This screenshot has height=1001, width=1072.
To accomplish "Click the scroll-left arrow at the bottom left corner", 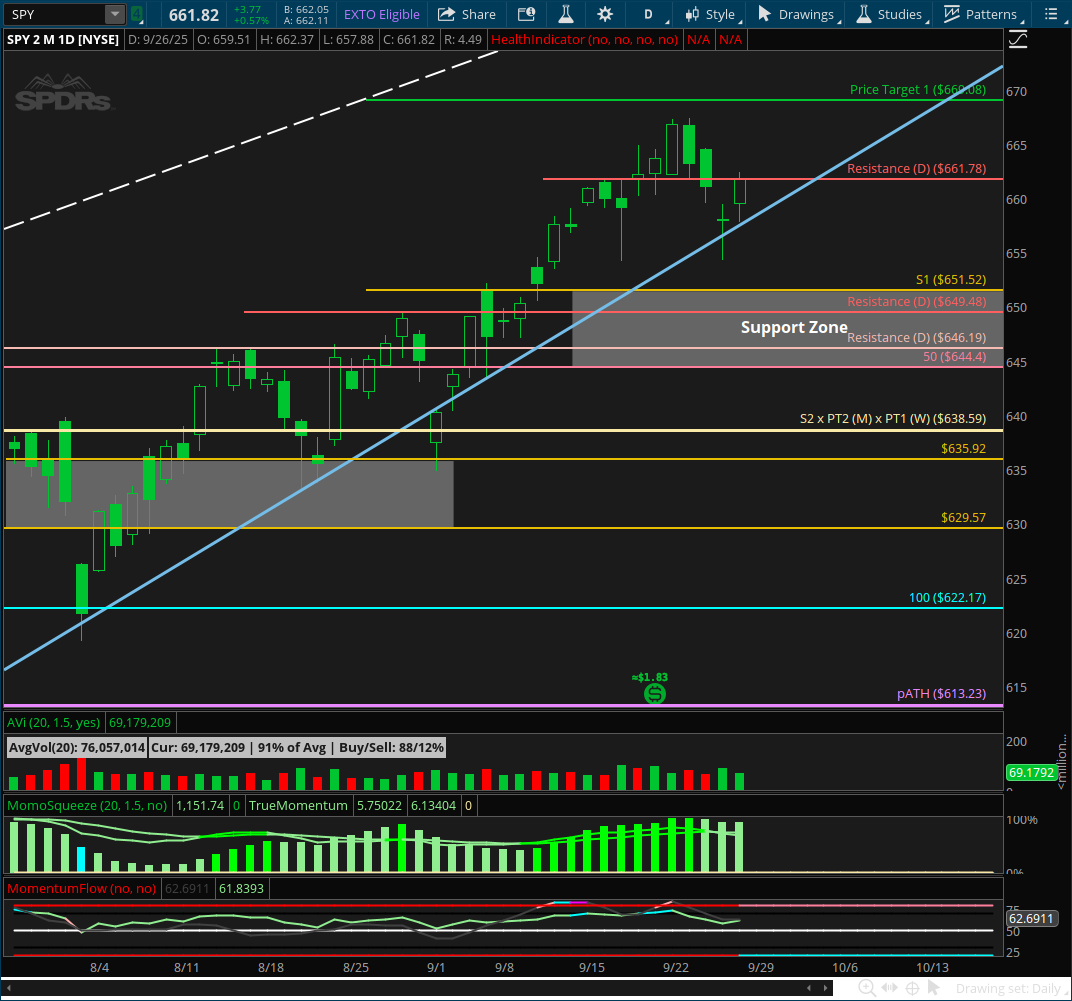I will point(9,988).
